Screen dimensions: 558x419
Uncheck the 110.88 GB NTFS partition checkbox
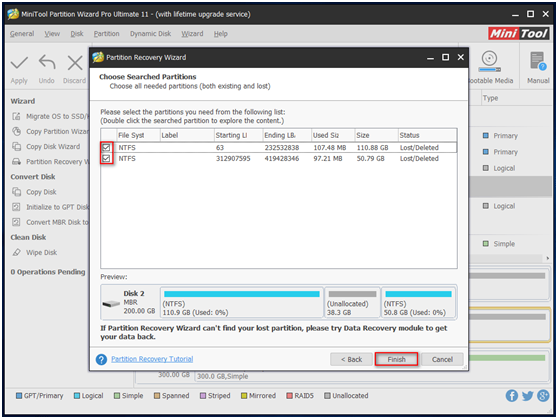tap(106, 147)
